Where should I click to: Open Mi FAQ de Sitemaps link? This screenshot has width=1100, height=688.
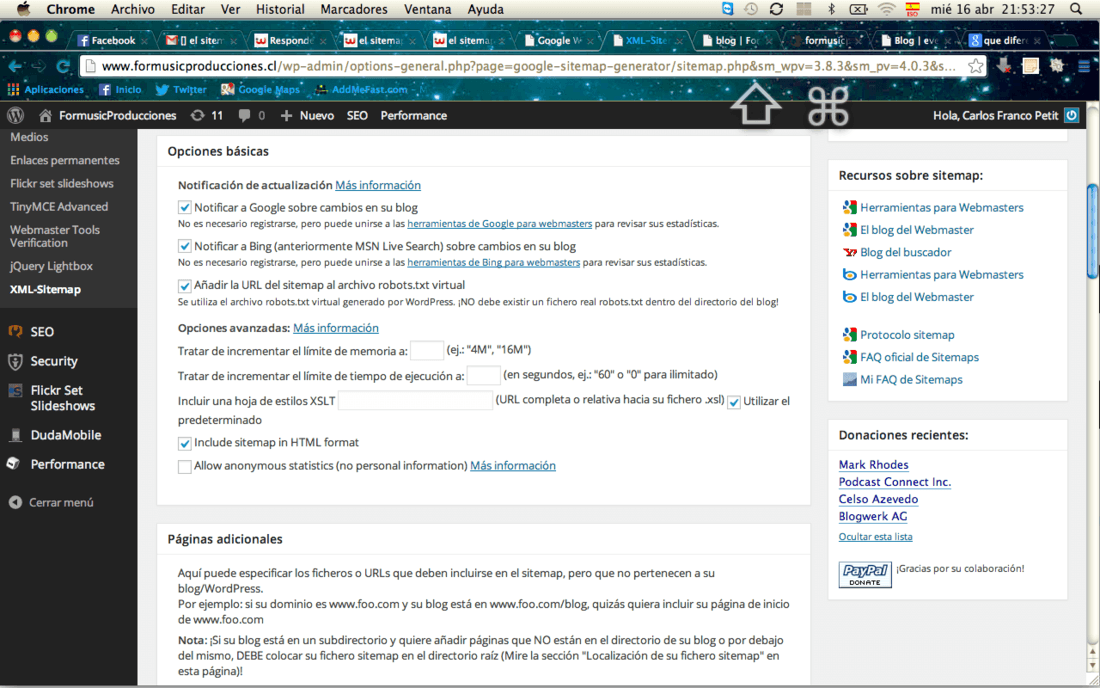click(x=911, y=379)
